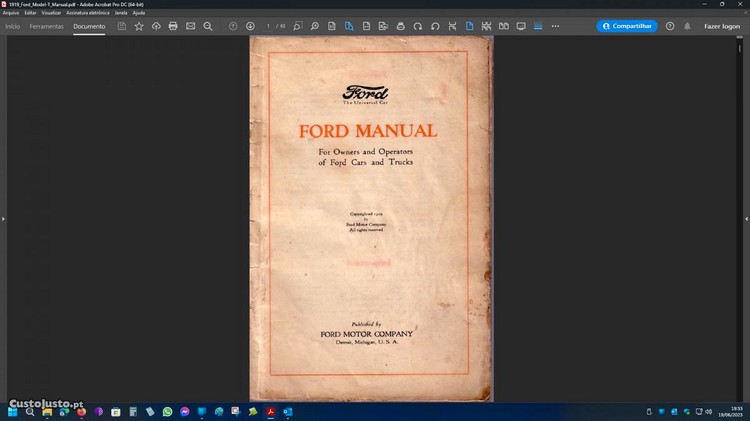750x421 pixels.
Task: Switch to the Início tab
Action: tap(13, 26)
